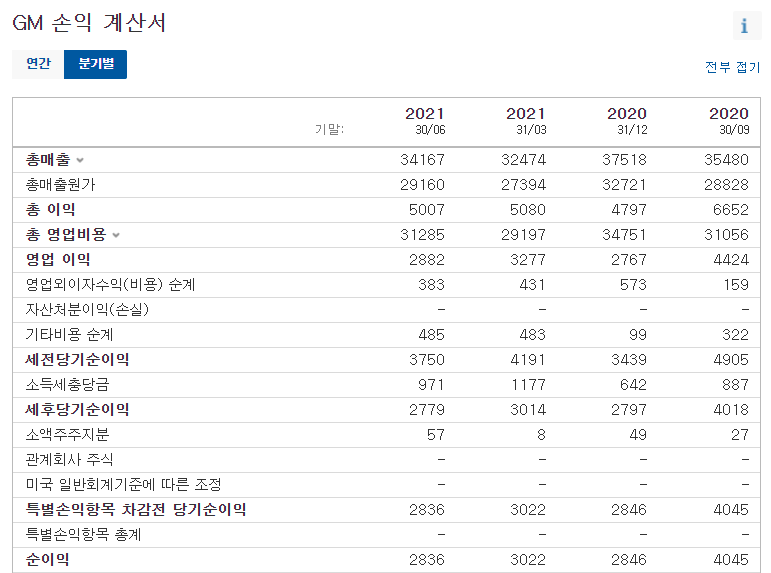
Task: Click minority interest value 27
Action: [740, 435]
